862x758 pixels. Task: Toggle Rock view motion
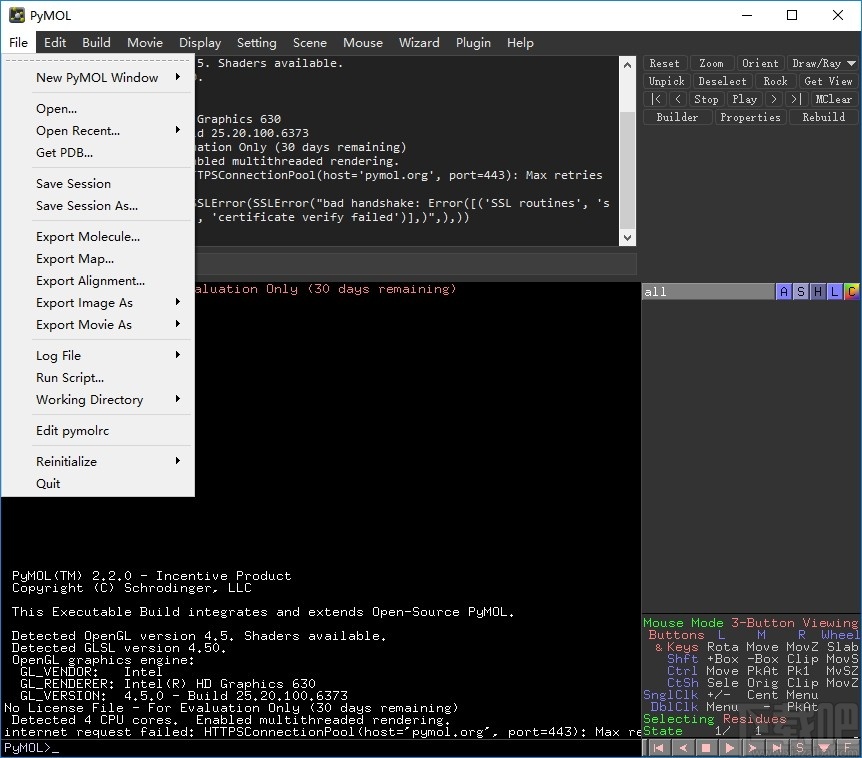(x=775, y=81)
